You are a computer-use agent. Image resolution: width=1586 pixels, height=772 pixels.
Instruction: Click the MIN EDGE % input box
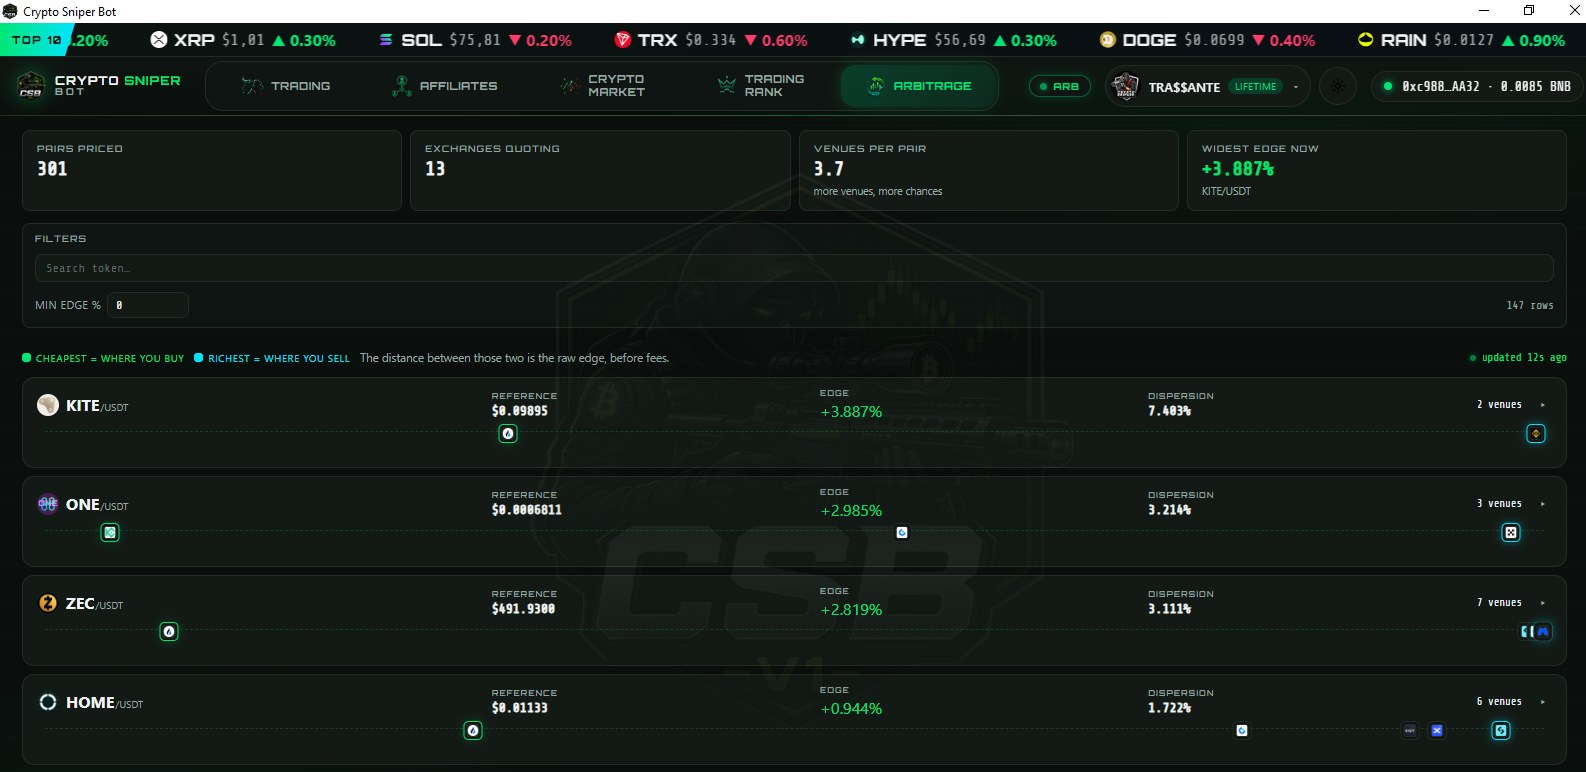click(148, 305)
